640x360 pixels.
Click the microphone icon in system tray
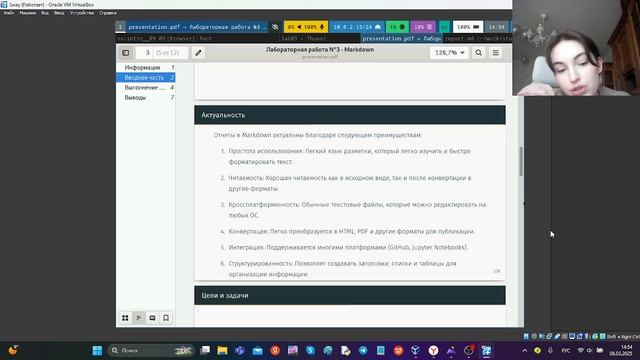pyautogui.click(x=550, y=351)
